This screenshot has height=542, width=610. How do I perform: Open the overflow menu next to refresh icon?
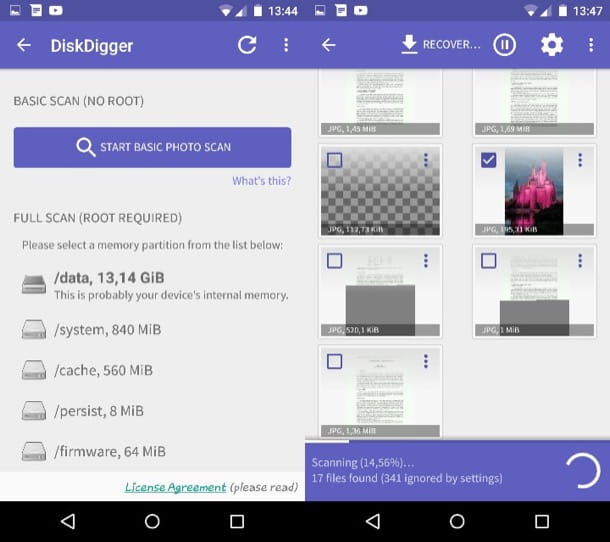(x=286, y=45)
